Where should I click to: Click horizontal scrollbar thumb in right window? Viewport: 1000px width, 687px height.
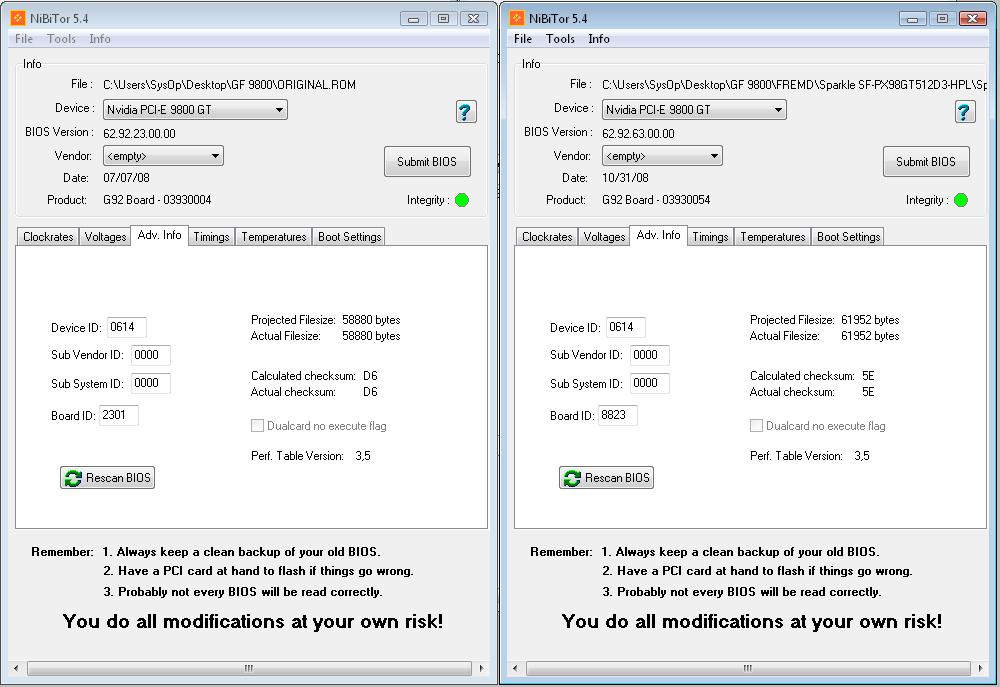coord(748,668)
